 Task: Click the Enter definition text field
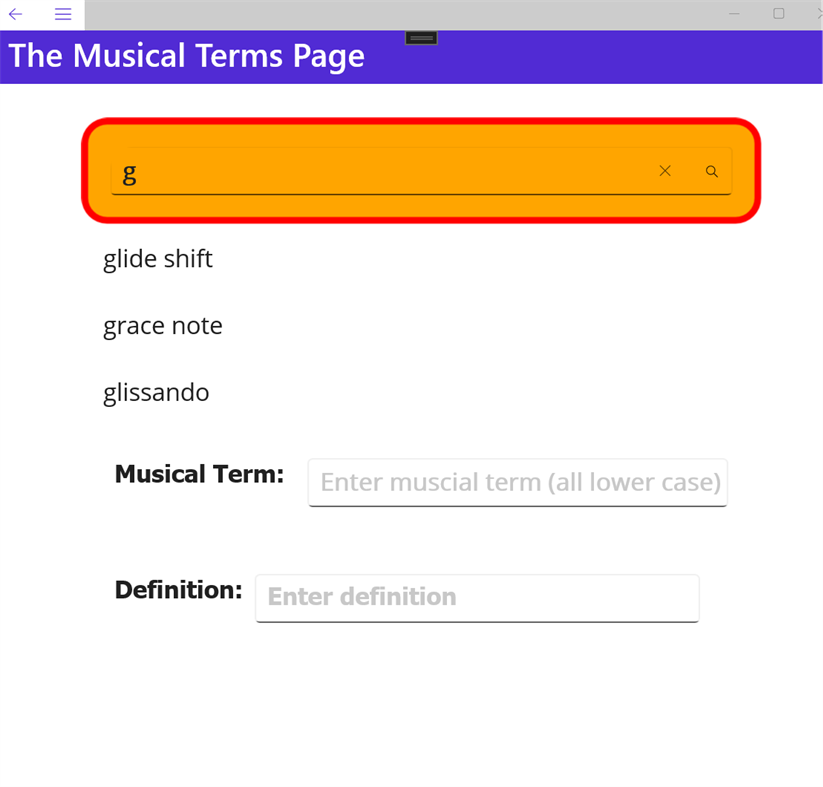tap(476, 597)
